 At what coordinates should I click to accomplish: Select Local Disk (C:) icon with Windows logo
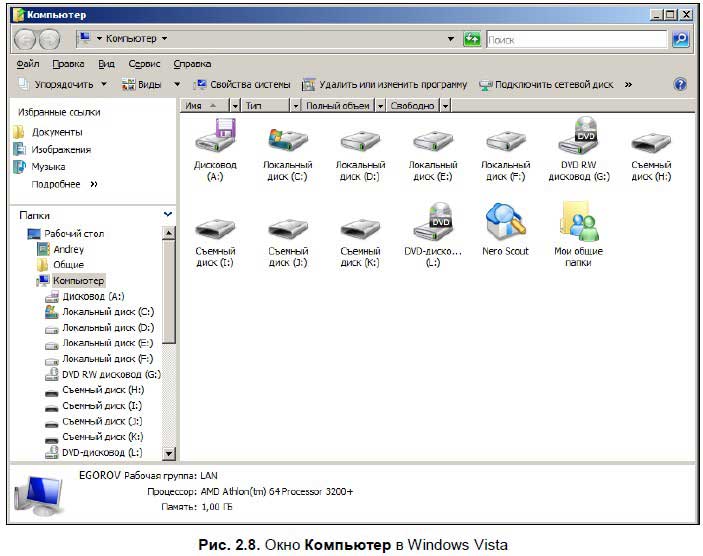pos(288,139)
